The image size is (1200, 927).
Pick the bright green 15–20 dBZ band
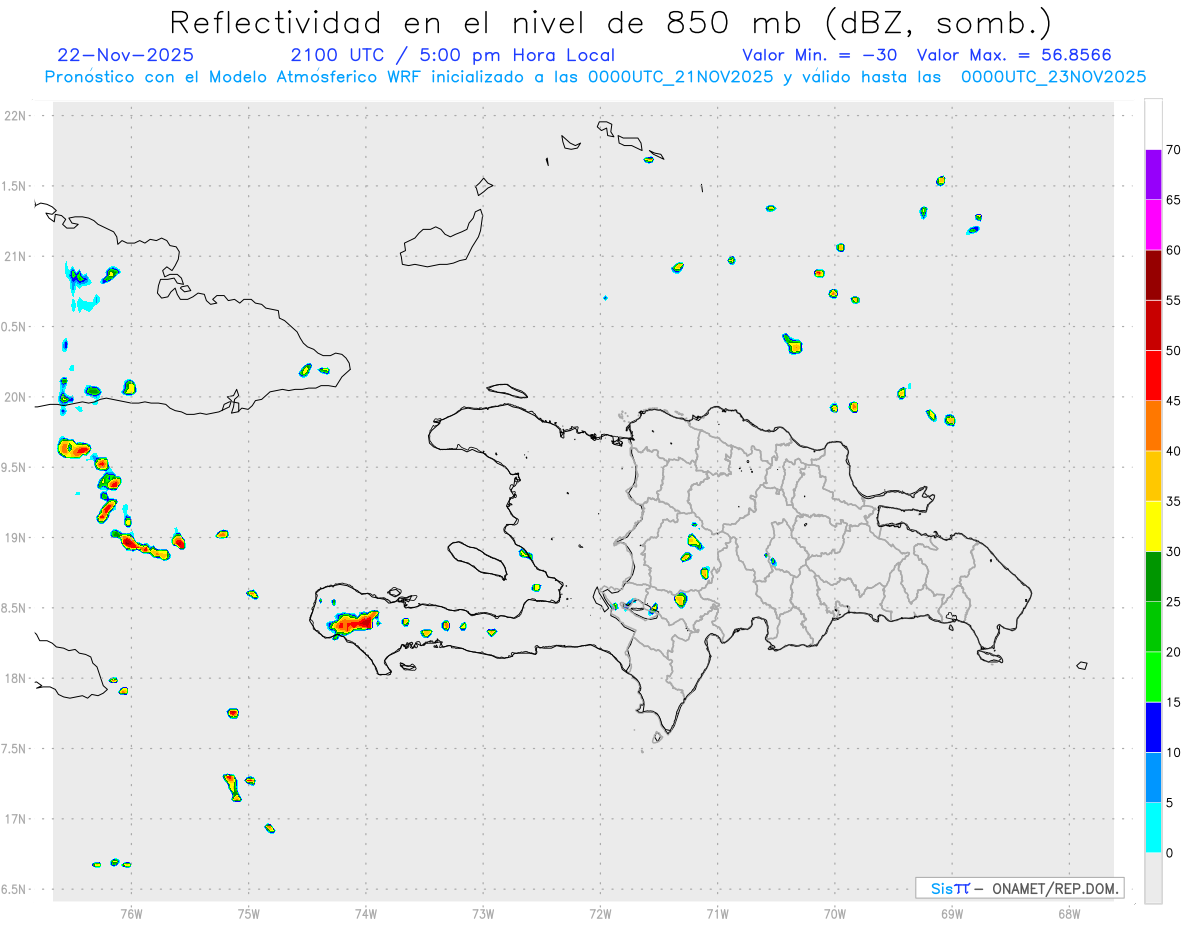1153,677
